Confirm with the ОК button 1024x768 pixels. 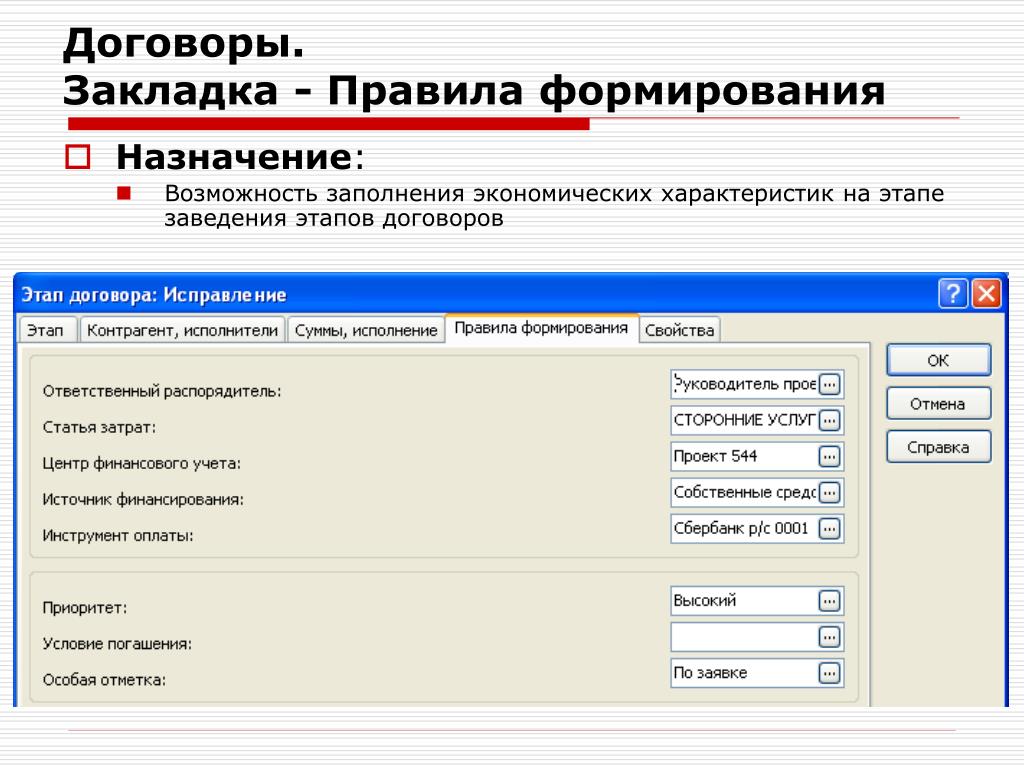(x=938, y=360)
